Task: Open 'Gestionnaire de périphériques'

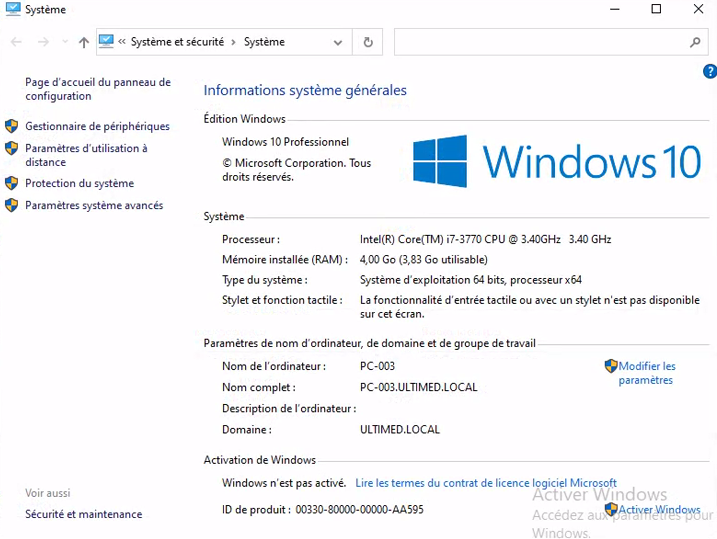Action: tap(97, 126)
